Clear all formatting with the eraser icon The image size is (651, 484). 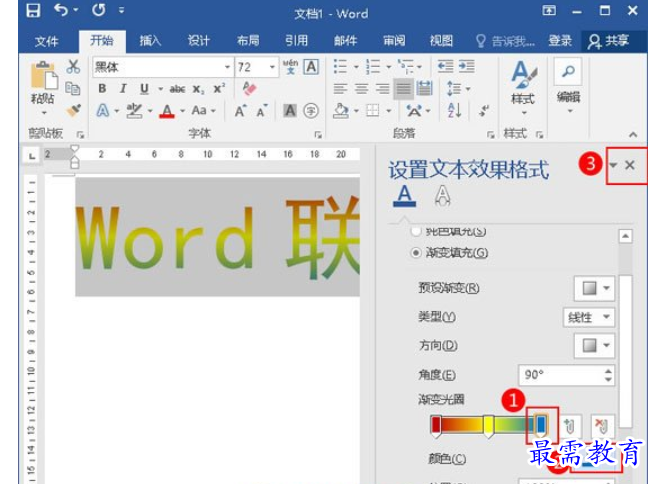[249, 88]
